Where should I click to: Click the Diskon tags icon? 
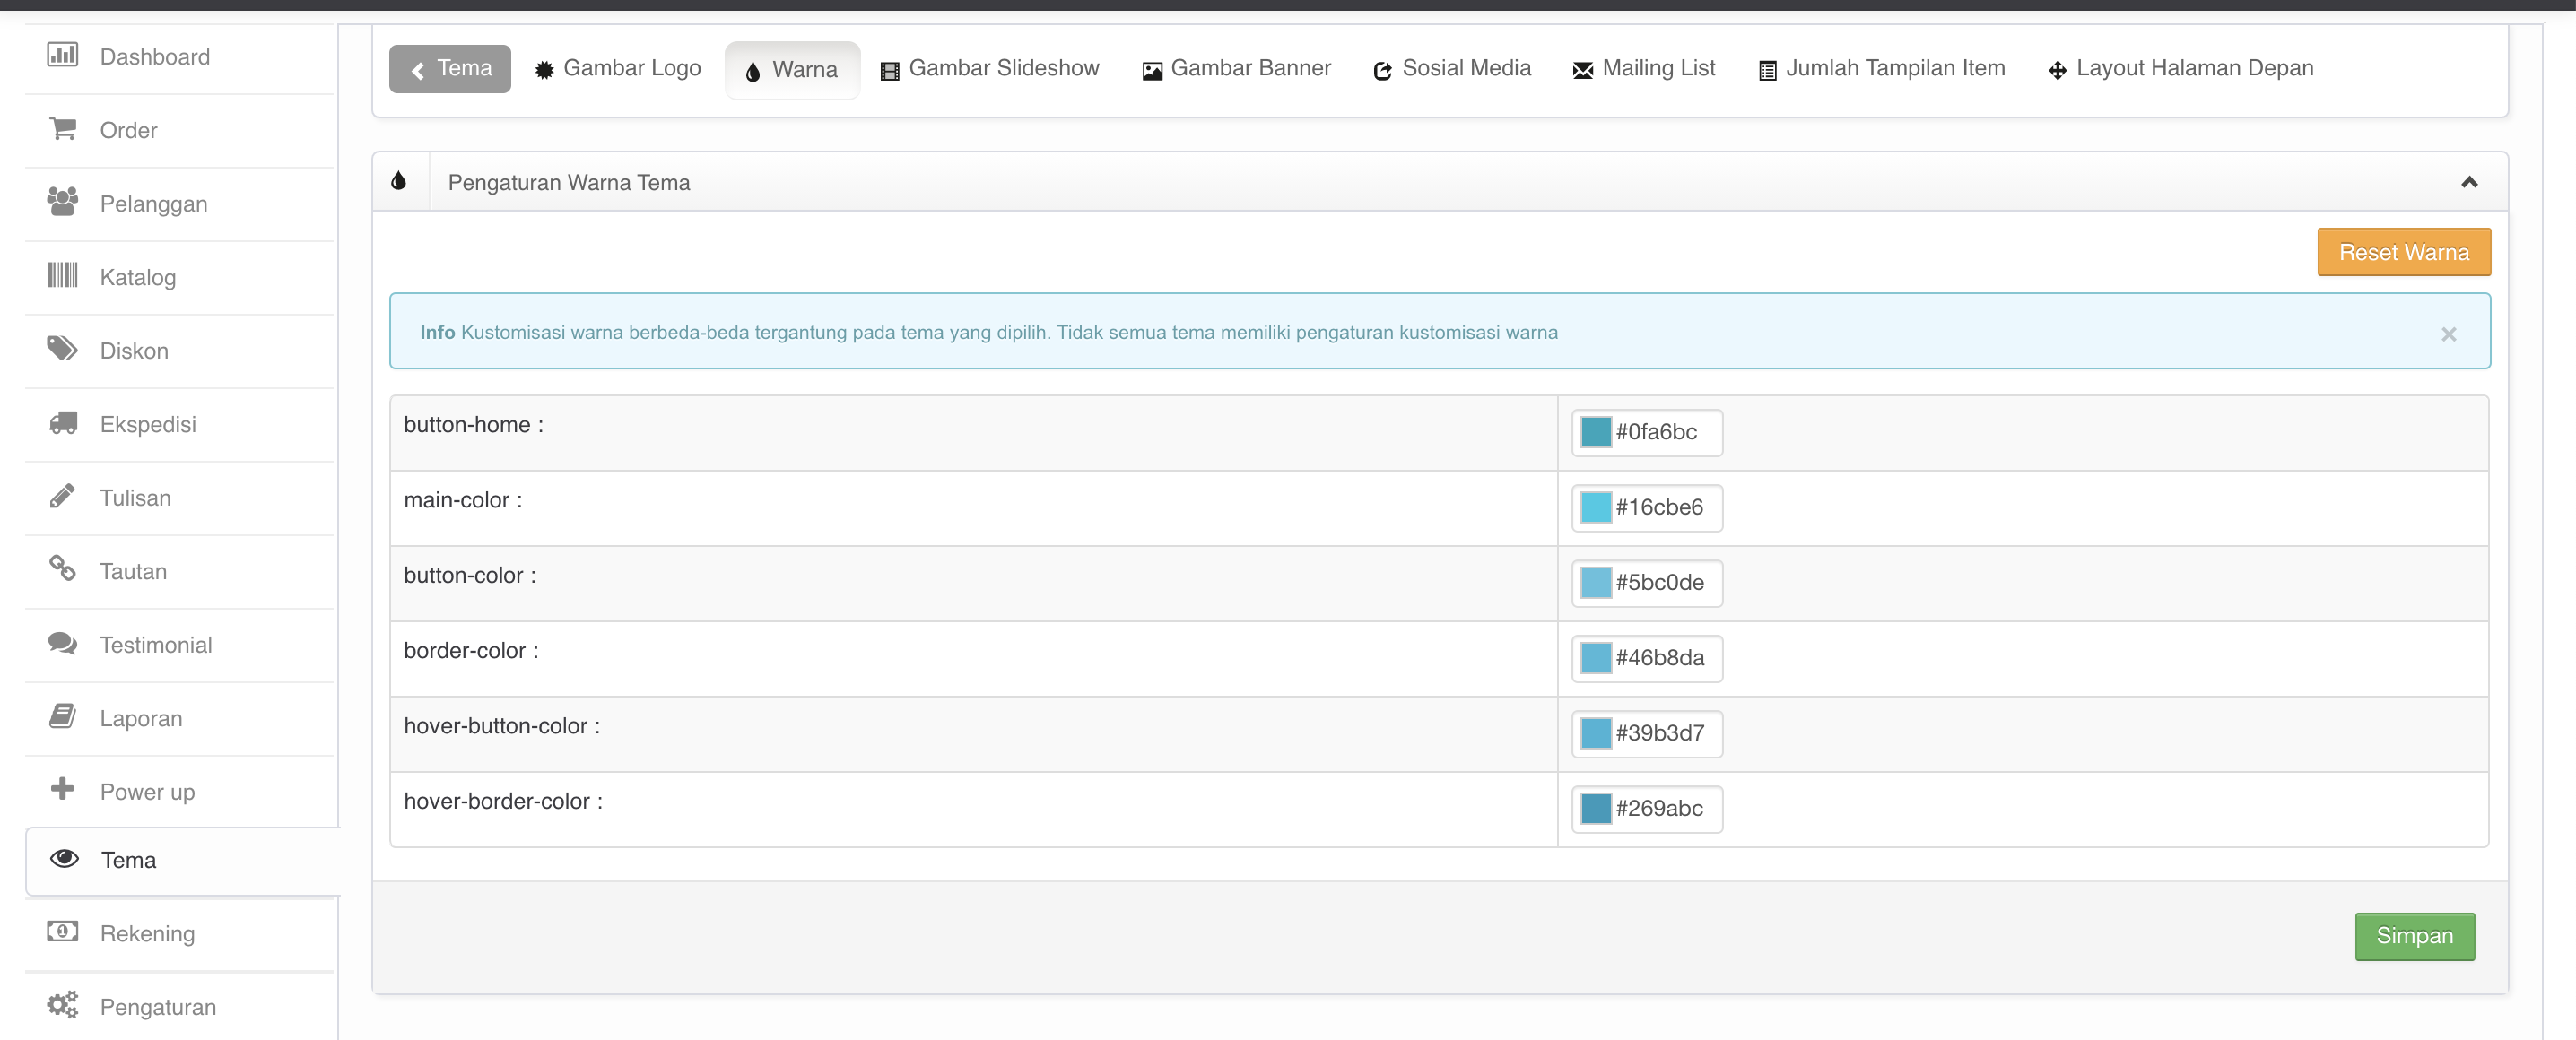coord(62,349)
